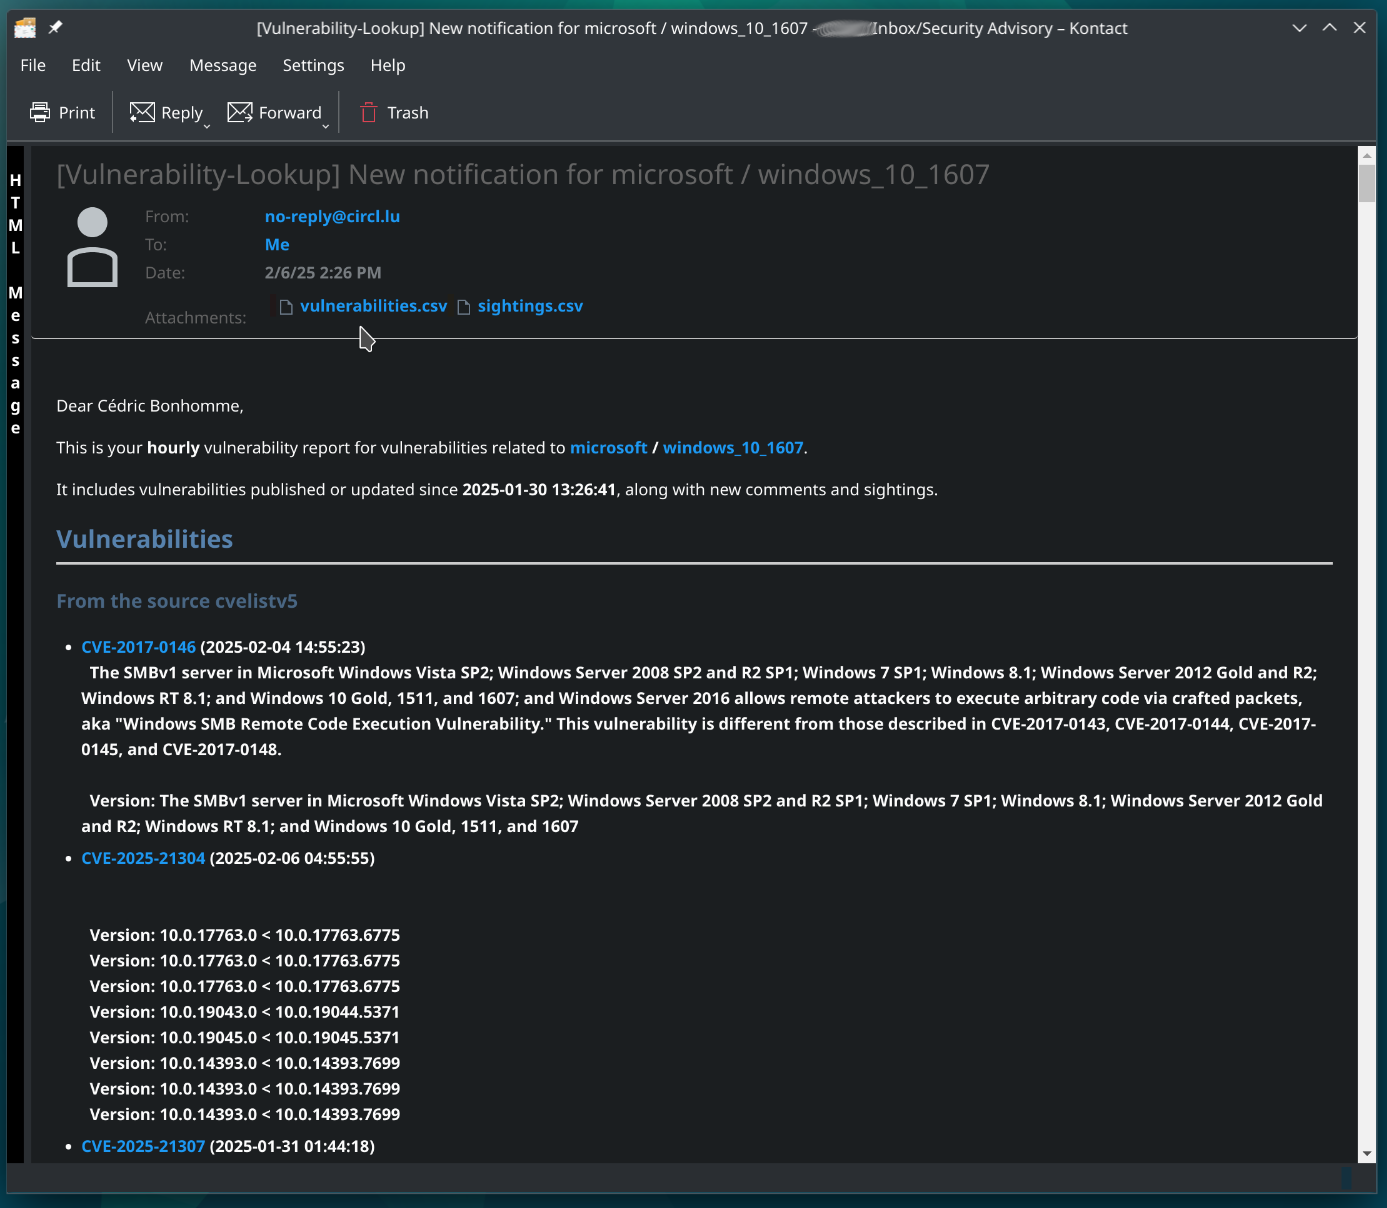Open the CVE-2017-0146 link
This screenshot has width=1387, height=1208.
coord(138,647)
